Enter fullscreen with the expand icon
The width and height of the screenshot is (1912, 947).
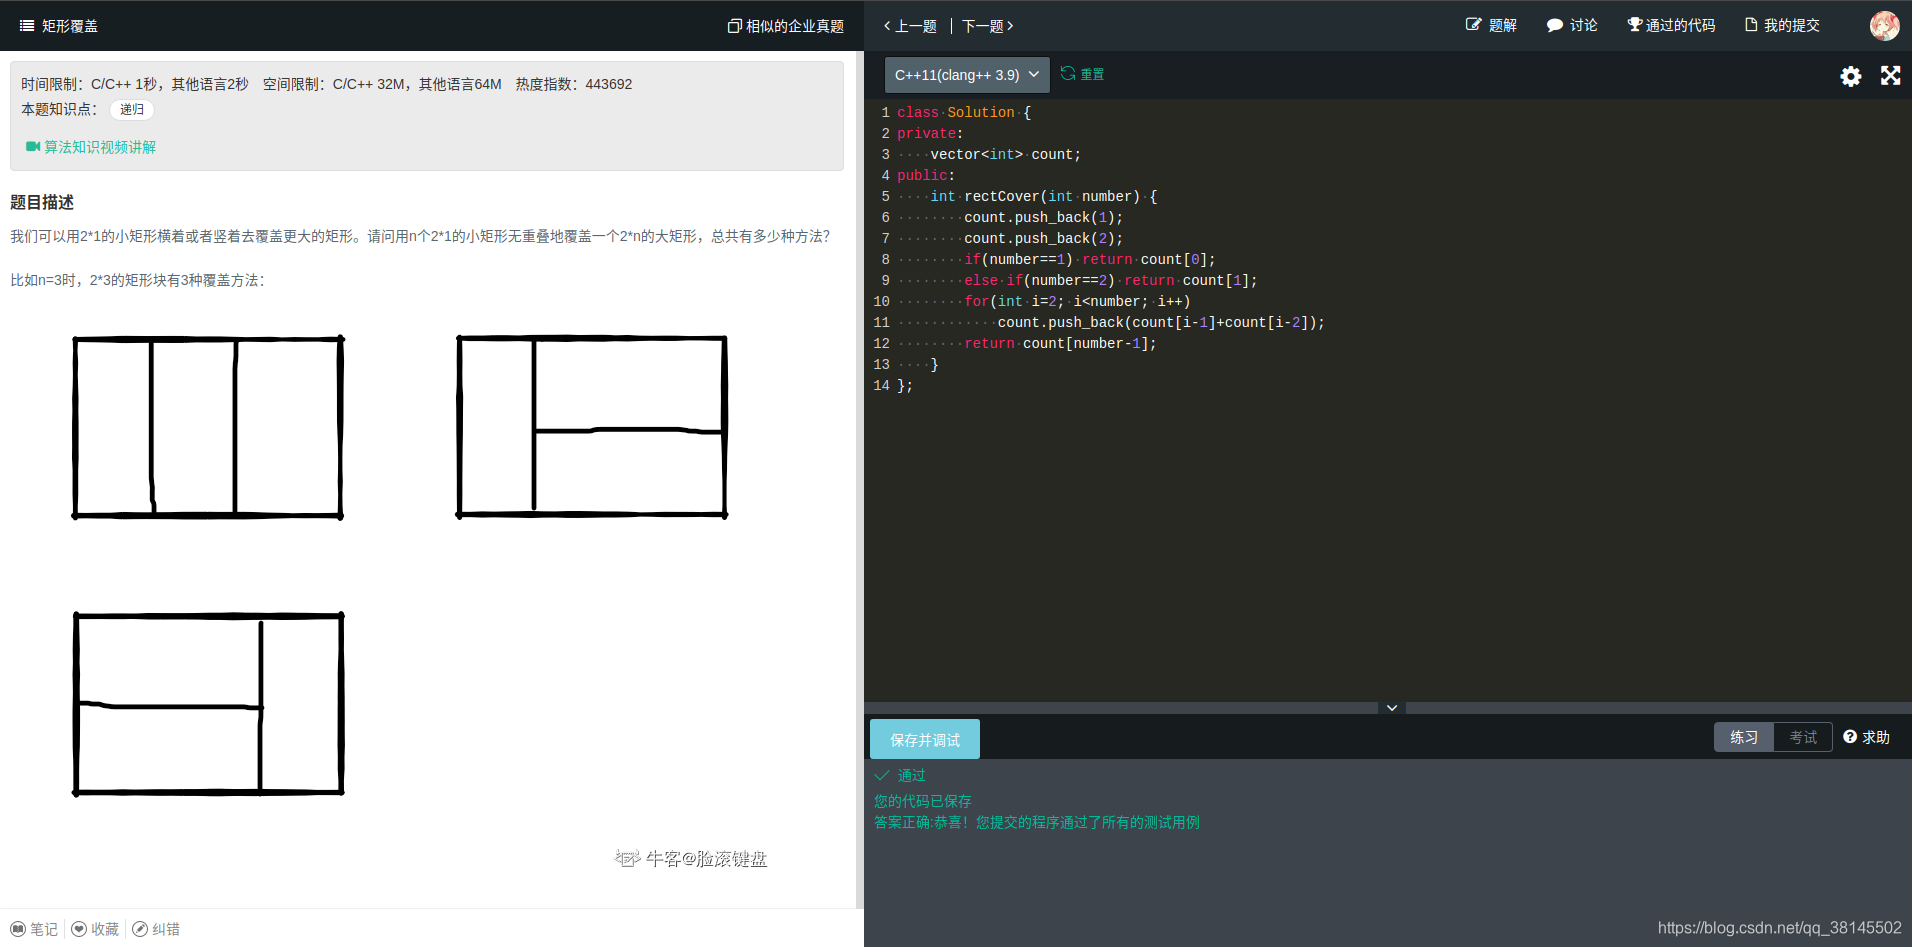coord(1890,75)
